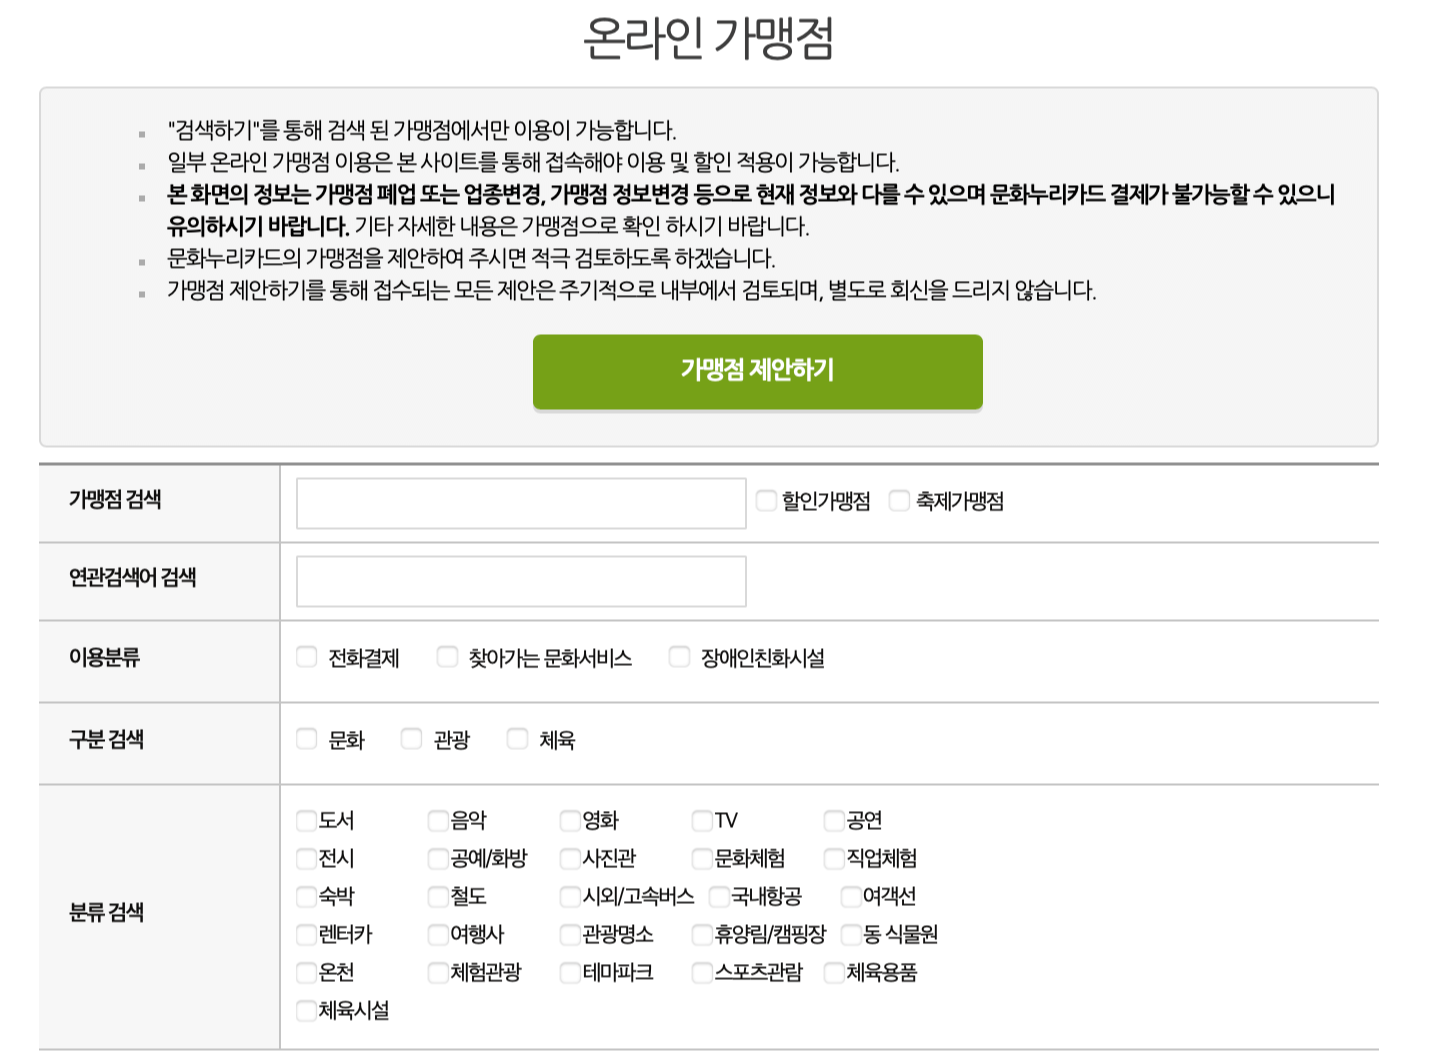Check 찾아가는 문화서비스 option
Image resolution: width=1438 pixels, height=1057 pixels.
(447, 657)
